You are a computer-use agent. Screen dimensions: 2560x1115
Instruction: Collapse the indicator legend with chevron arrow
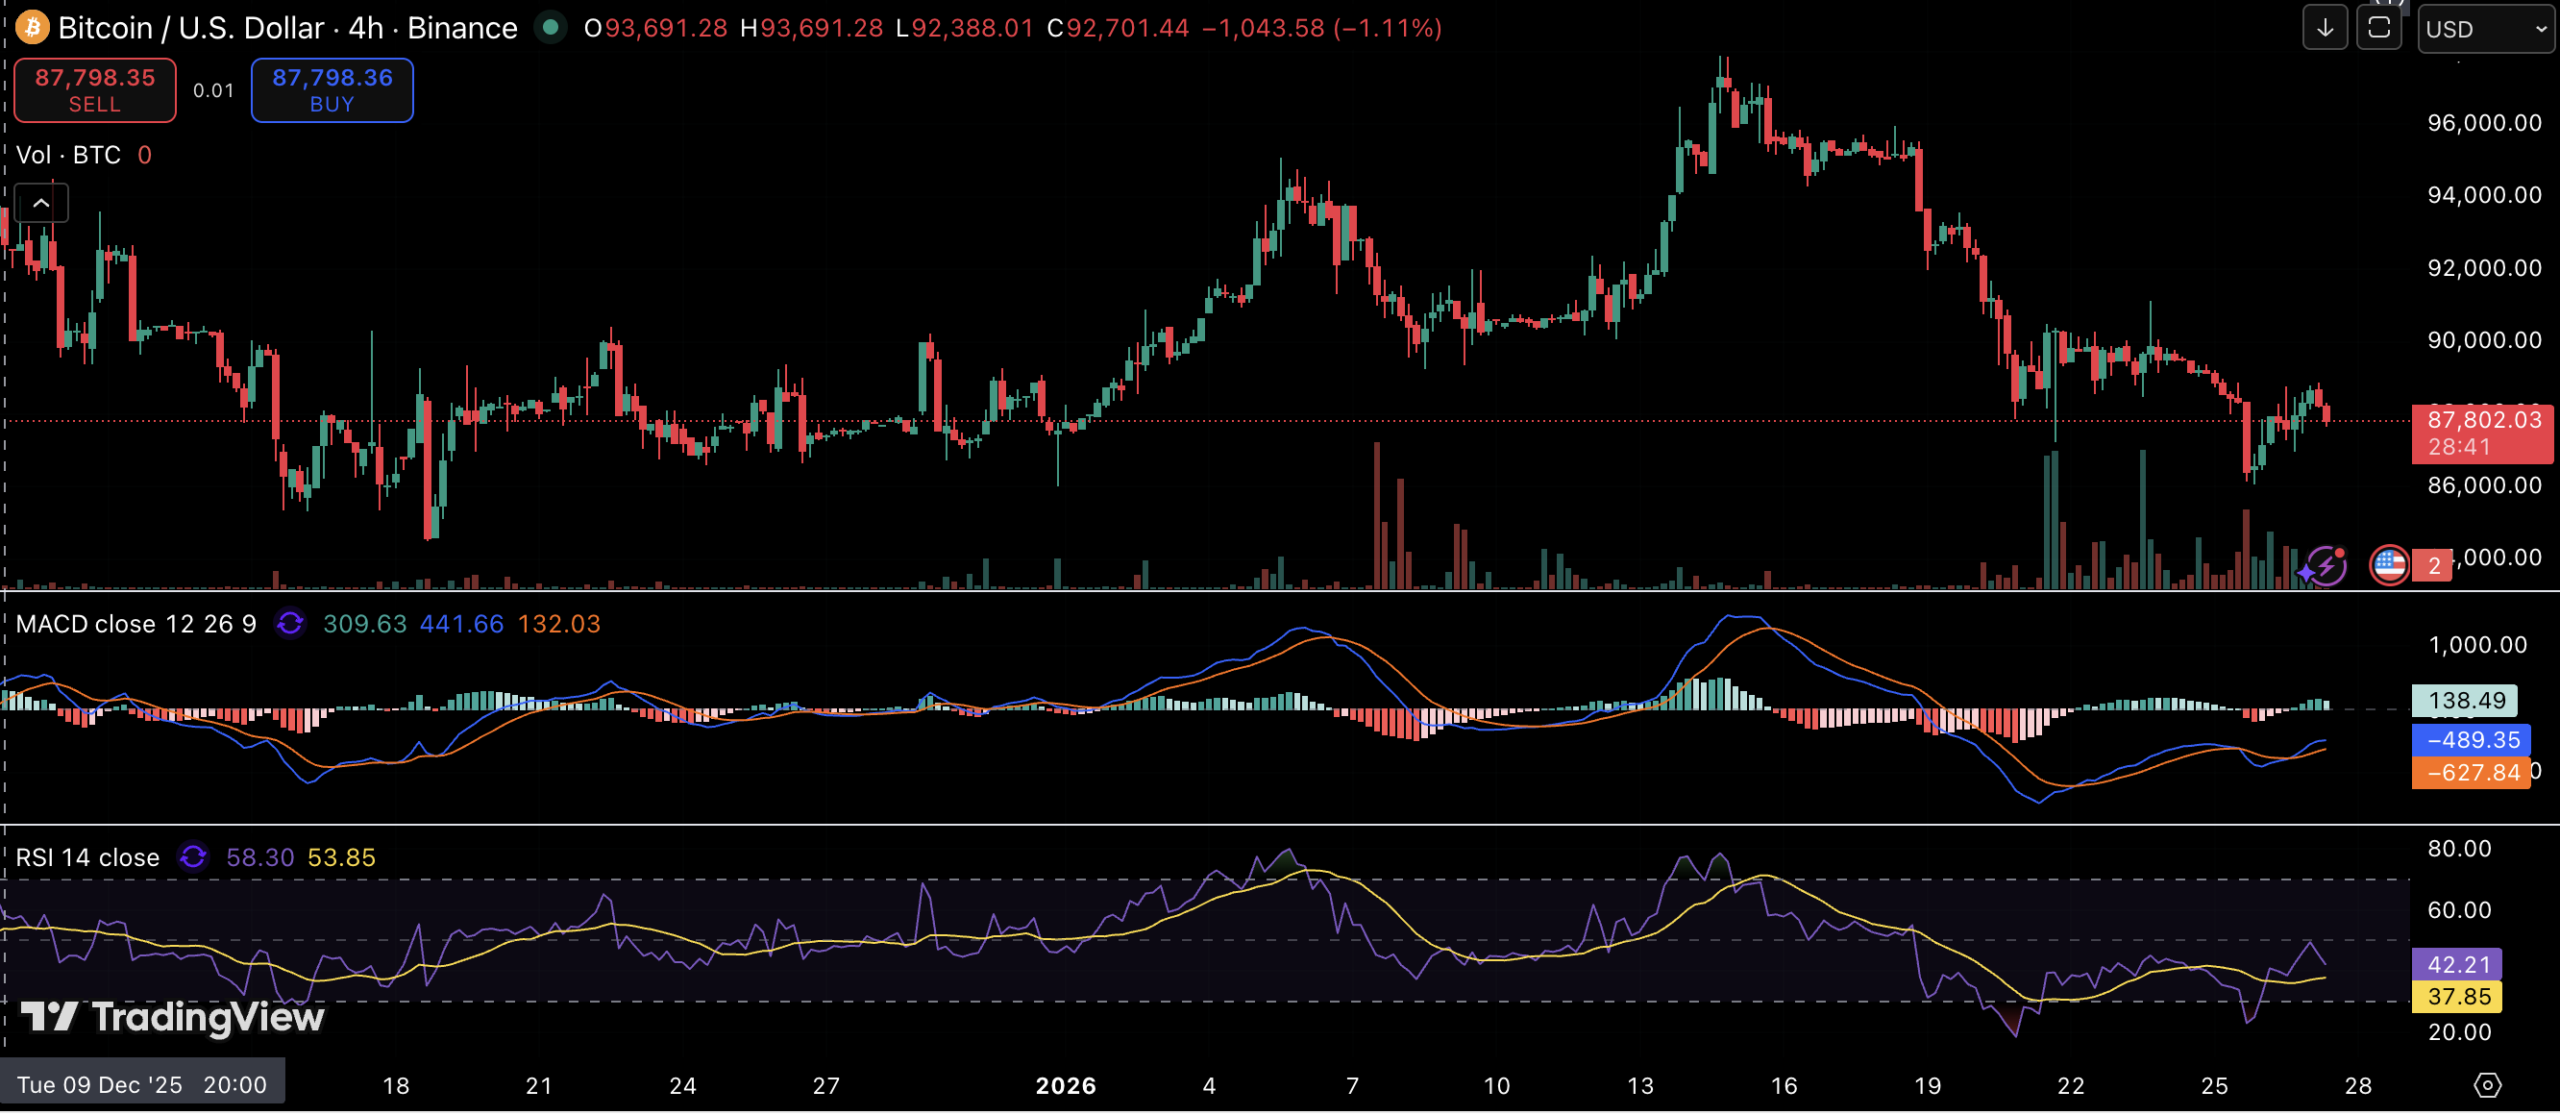(x=41, y=203)
